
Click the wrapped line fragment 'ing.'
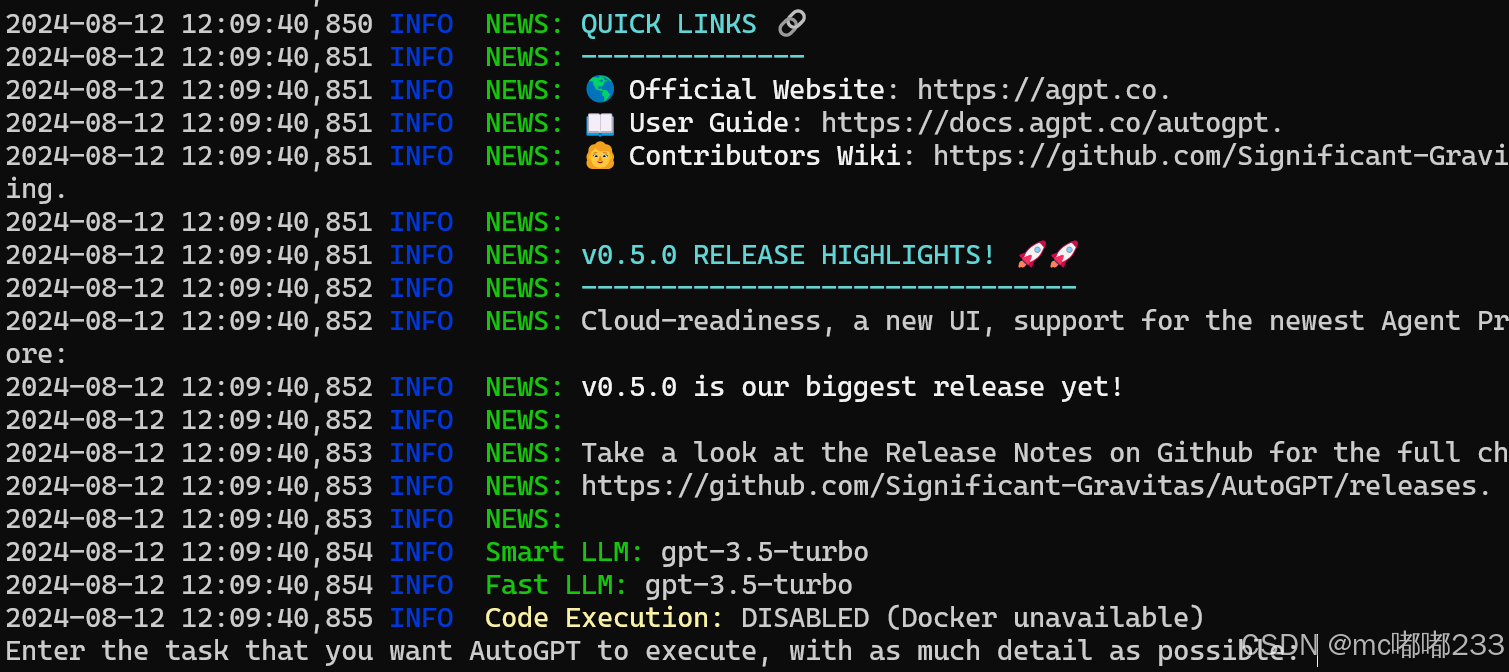tap(37, 189)
